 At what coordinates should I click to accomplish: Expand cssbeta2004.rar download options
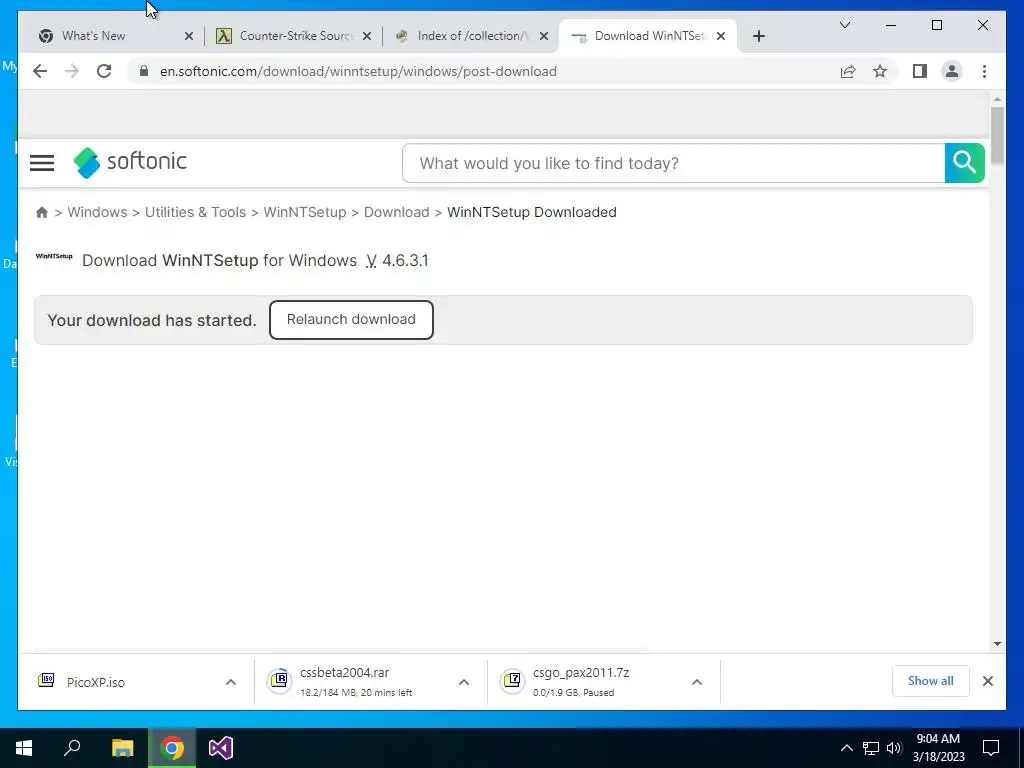[464, 682]
